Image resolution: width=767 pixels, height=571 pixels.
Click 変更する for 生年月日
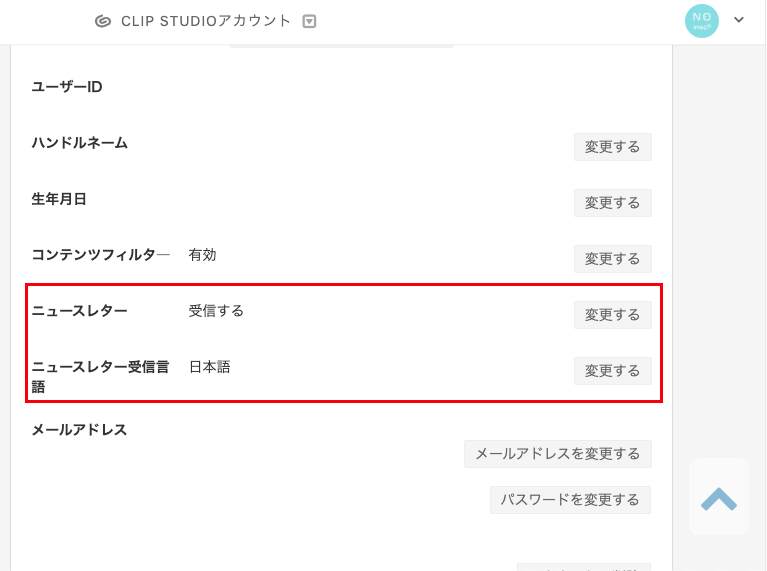pyautogui.click(x=612, y=203)
